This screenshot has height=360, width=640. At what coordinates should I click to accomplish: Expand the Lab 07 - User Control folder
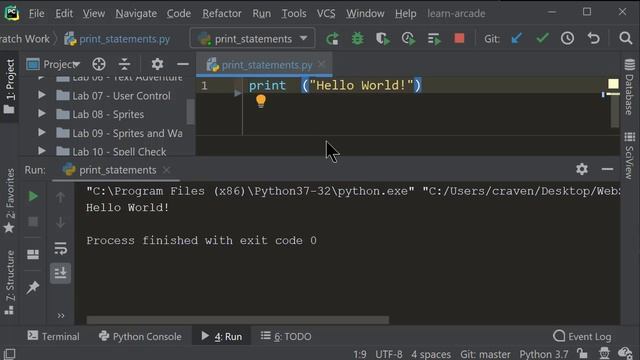tap(41, 95)
